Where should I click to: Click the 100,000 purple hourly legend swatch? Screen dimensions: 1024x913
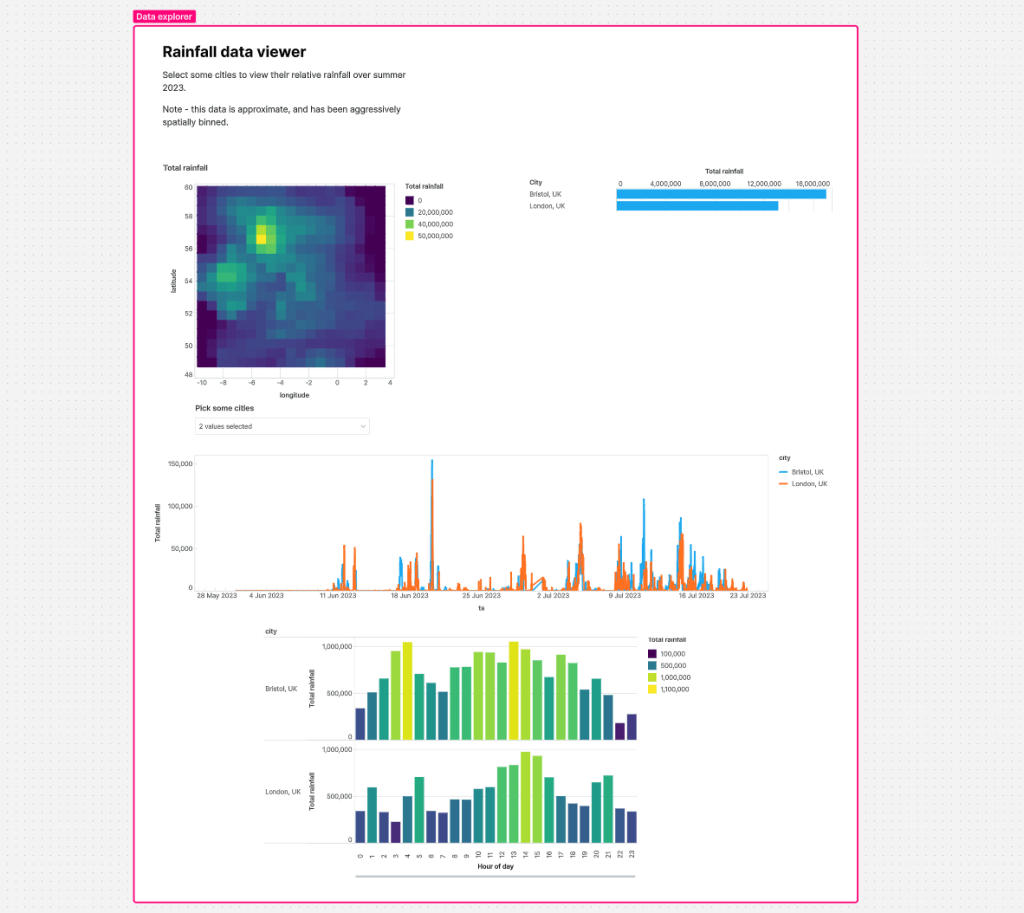[x=653, y=653]
